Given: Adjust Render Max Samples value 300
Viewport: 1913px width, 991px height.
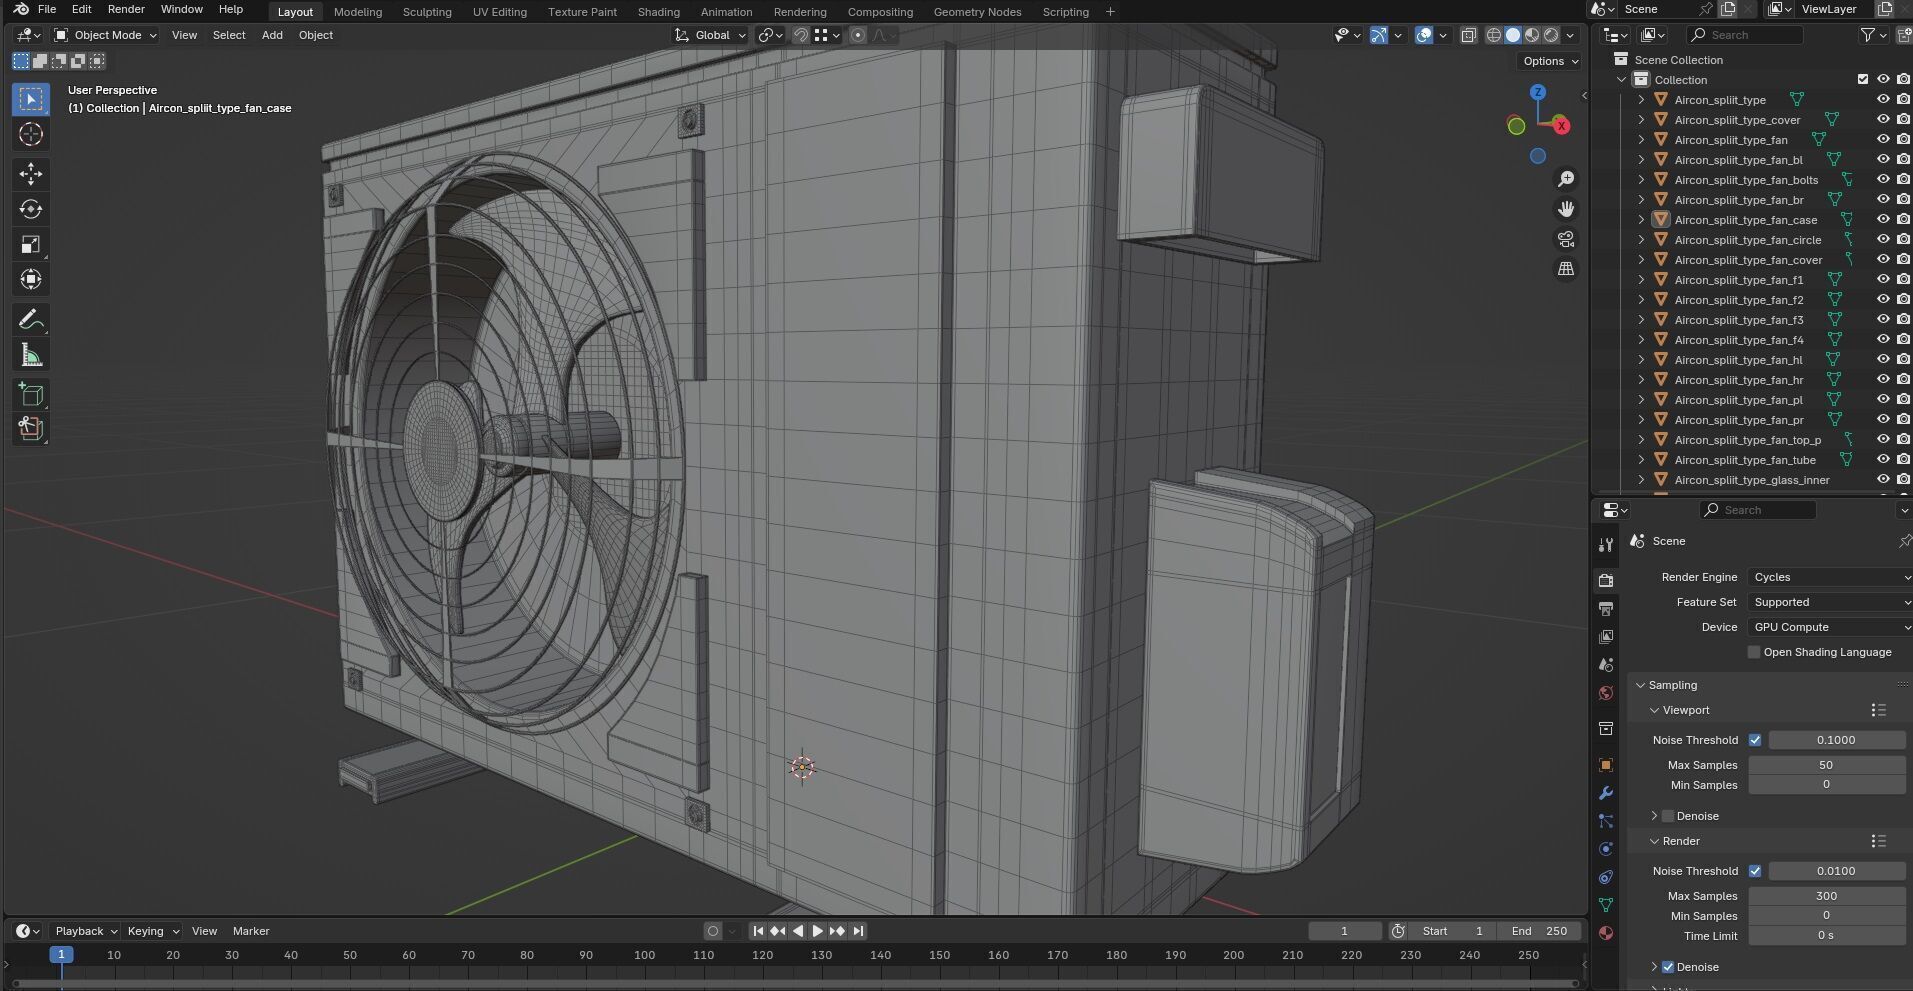Looking at the screenshot, I should tap(1826, 896).
